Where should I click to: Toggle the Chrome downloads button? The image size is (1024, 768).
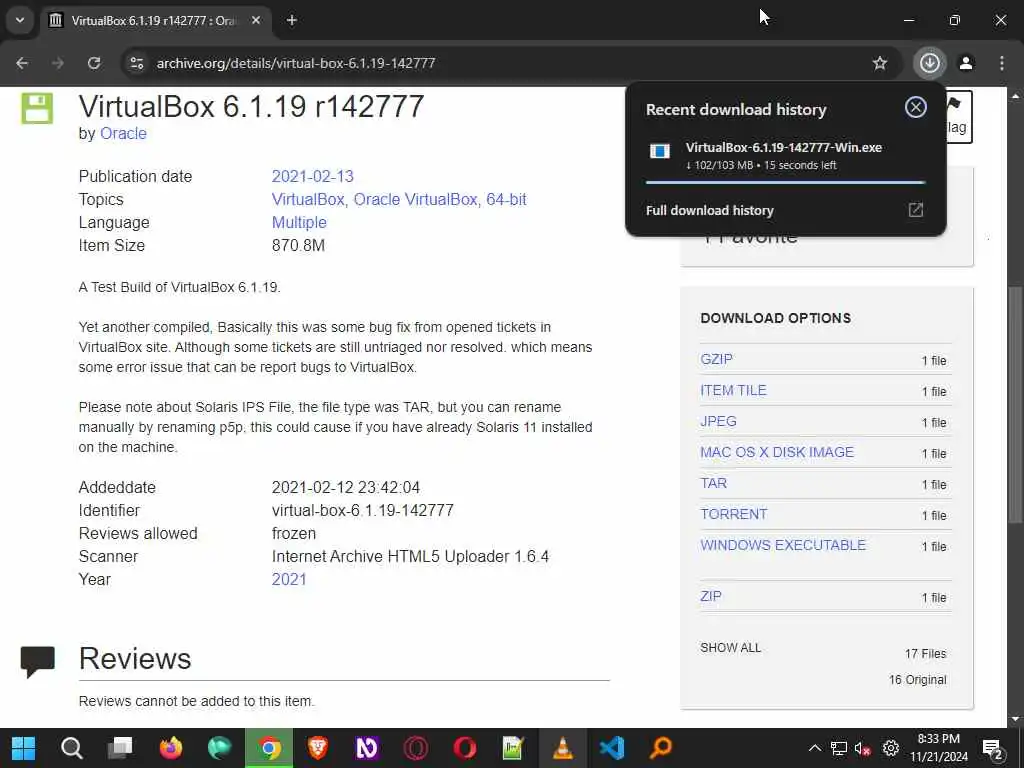929,63
